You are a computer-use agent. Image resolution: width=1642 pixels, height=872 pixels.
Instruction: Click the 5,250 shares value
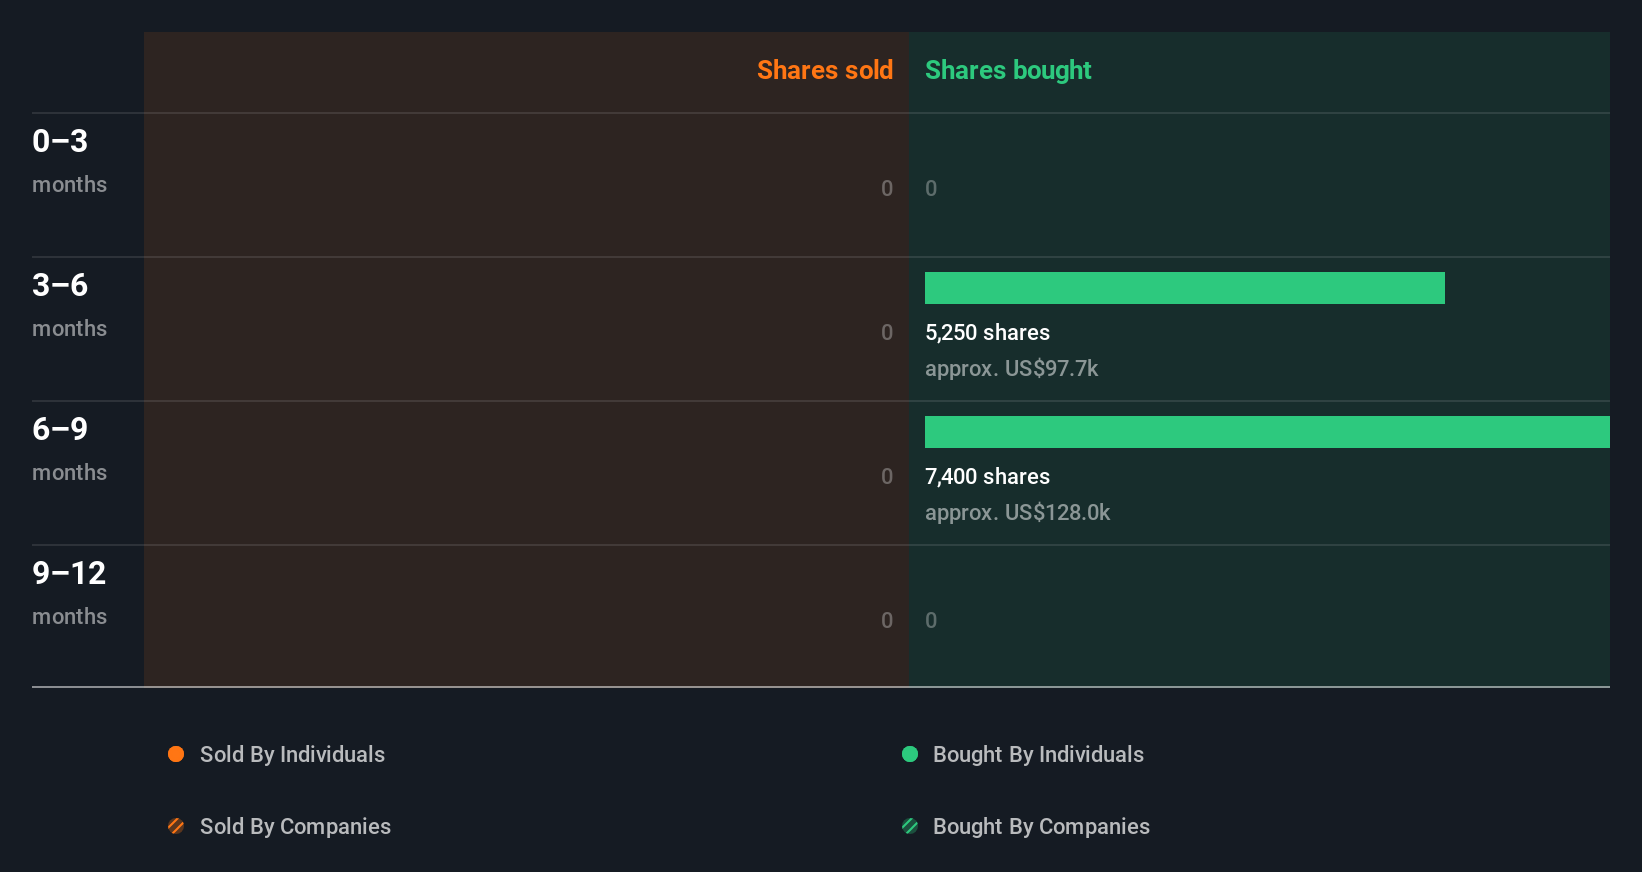click(987, 333)
